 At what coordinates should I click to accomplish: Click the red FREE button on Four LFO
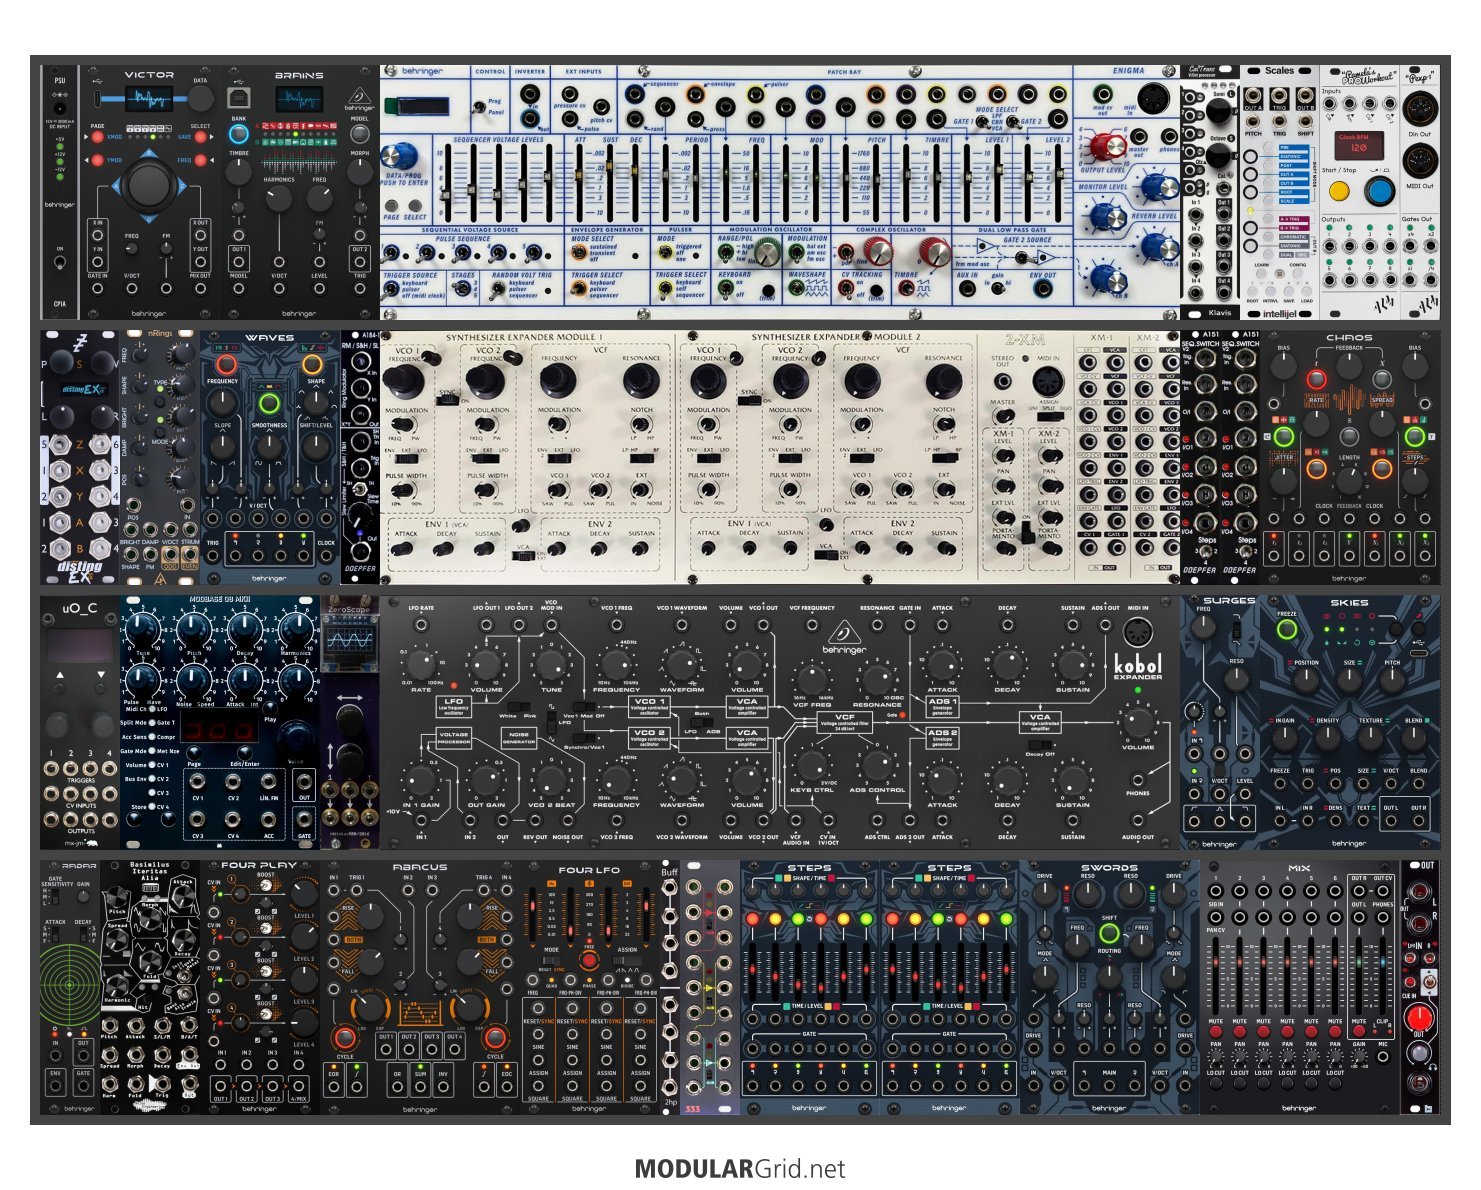589,959
